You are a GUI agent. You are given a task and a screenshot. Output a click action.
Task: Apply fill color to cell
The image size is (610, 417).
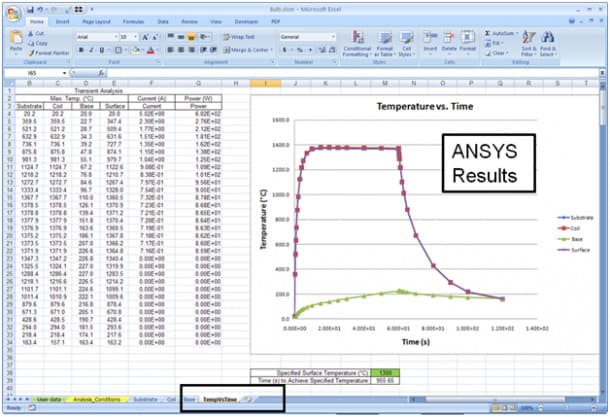(135, 50)
